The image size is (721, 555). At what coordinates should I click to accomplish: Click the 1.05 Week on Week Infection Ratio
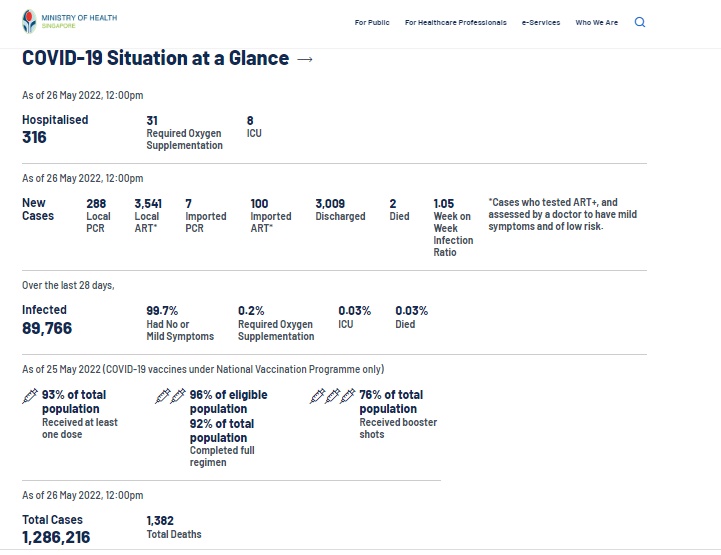click(444, 204)
